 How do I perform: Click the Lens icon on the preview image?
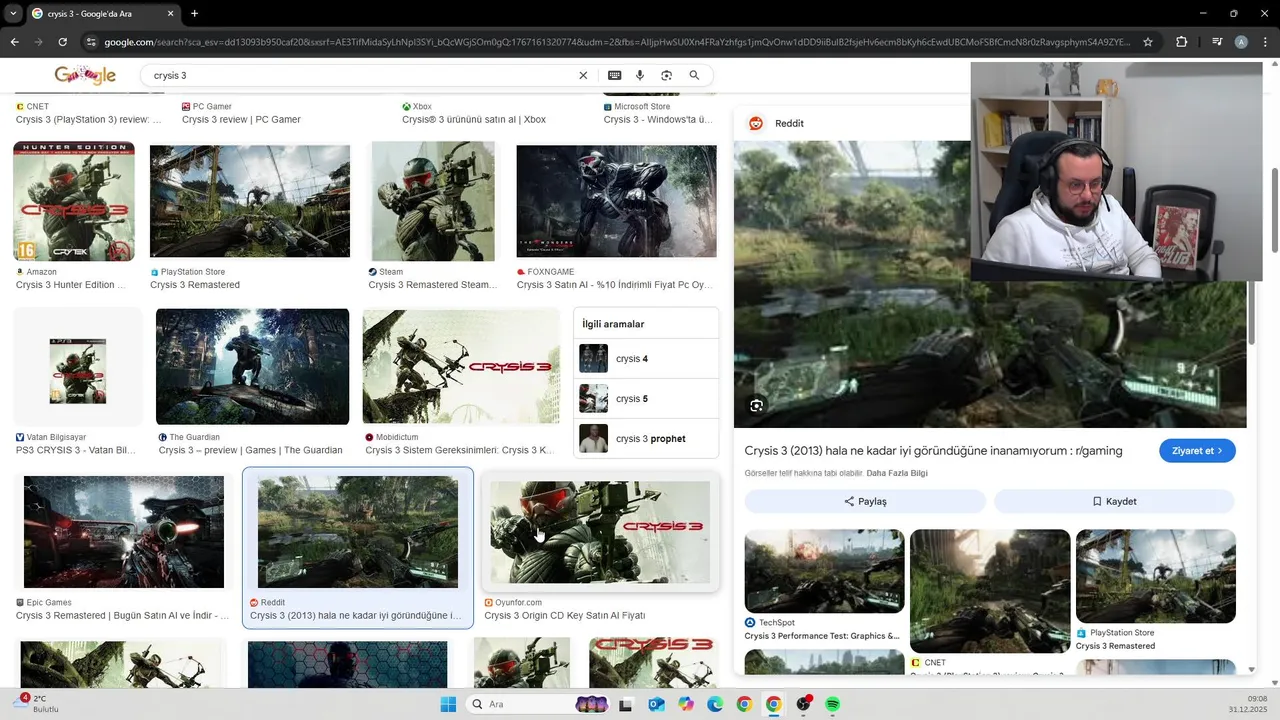coord(756,405)
